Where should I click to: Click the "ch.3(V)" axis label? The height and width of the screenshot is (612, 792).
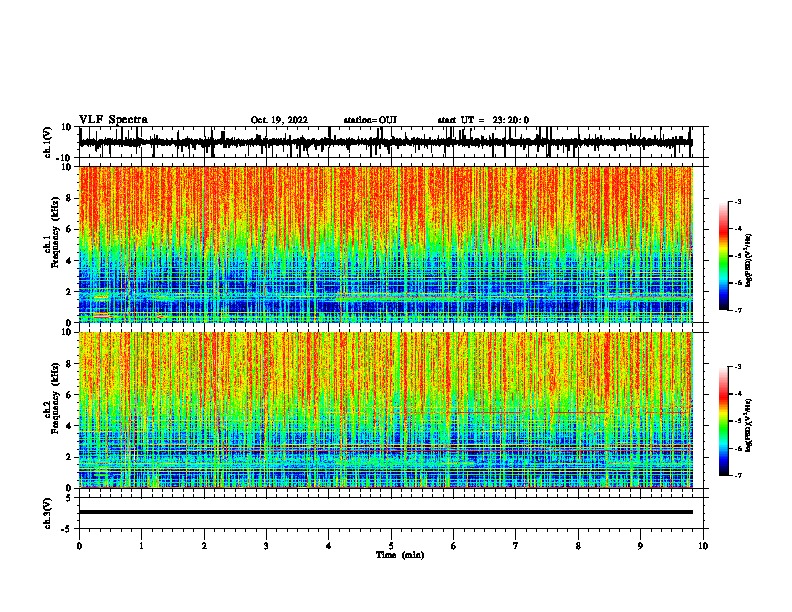48,513
